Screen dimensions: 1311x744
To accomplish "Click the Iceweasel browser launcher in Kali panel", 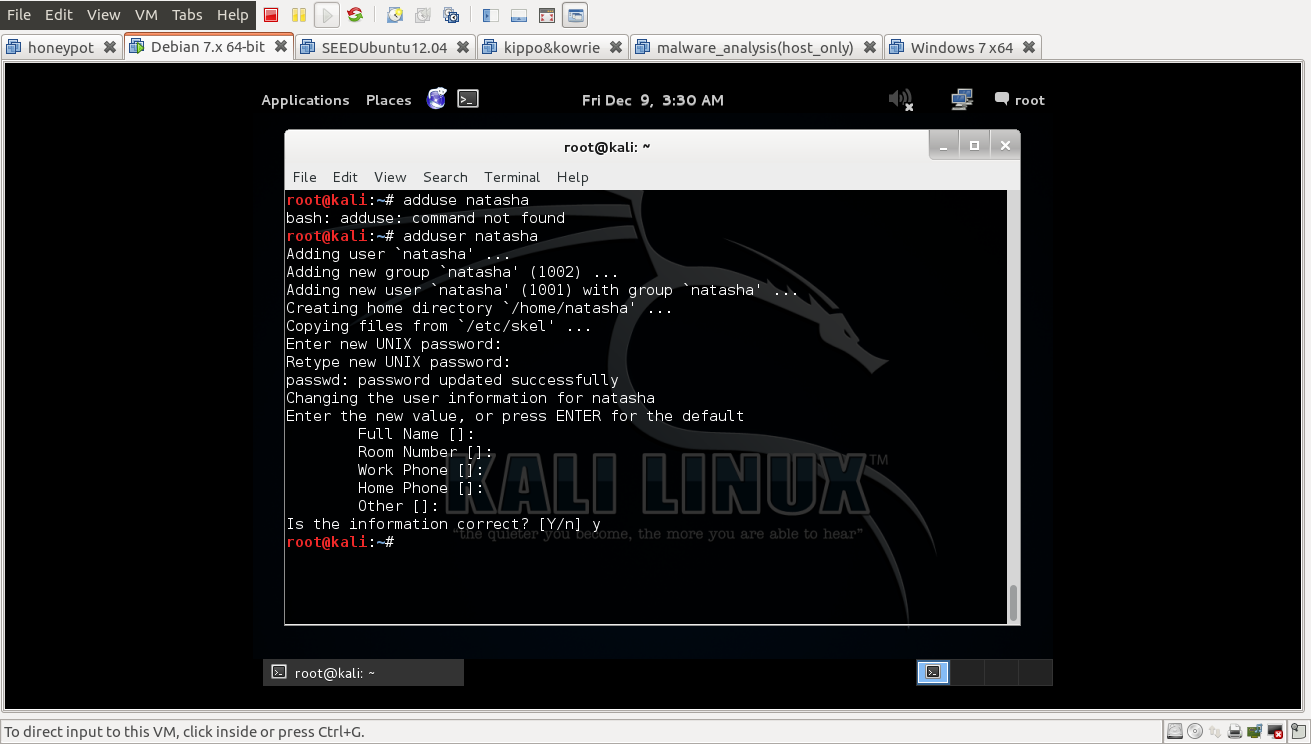I will tap(437, 99).
